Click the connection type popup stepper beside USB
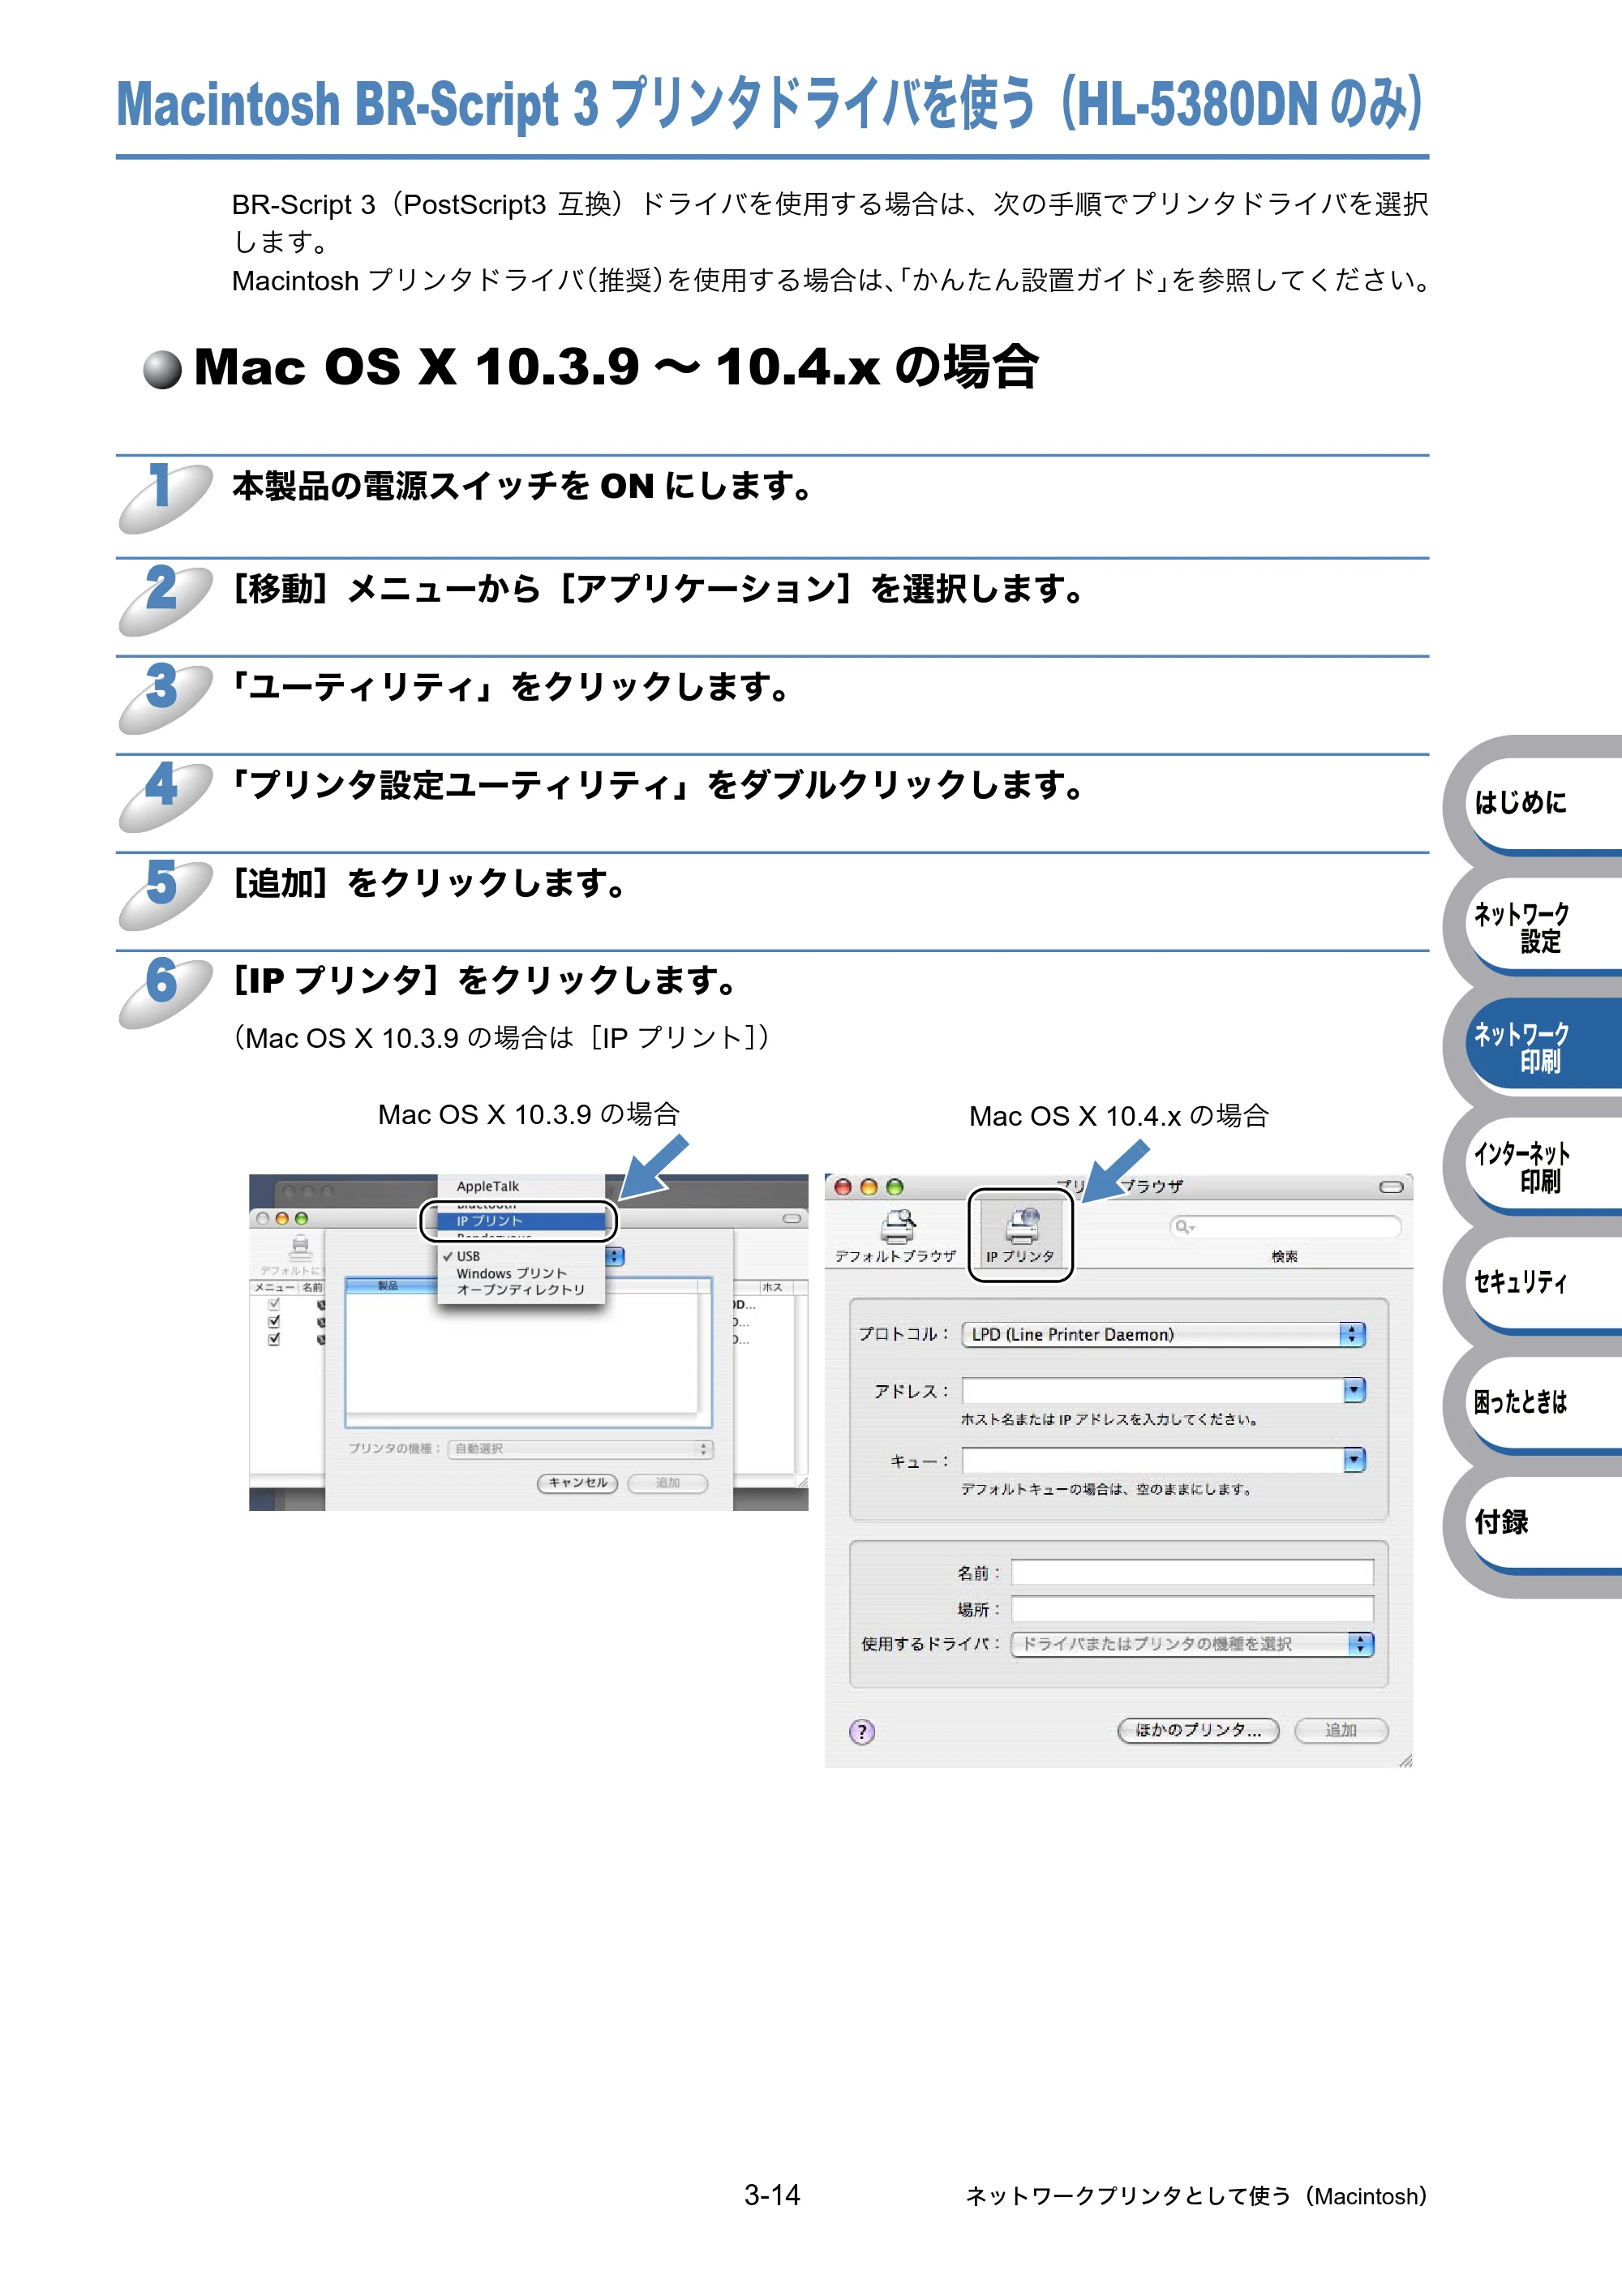The width and height of the screenshot is (1622, 2296). point(615,1256)
